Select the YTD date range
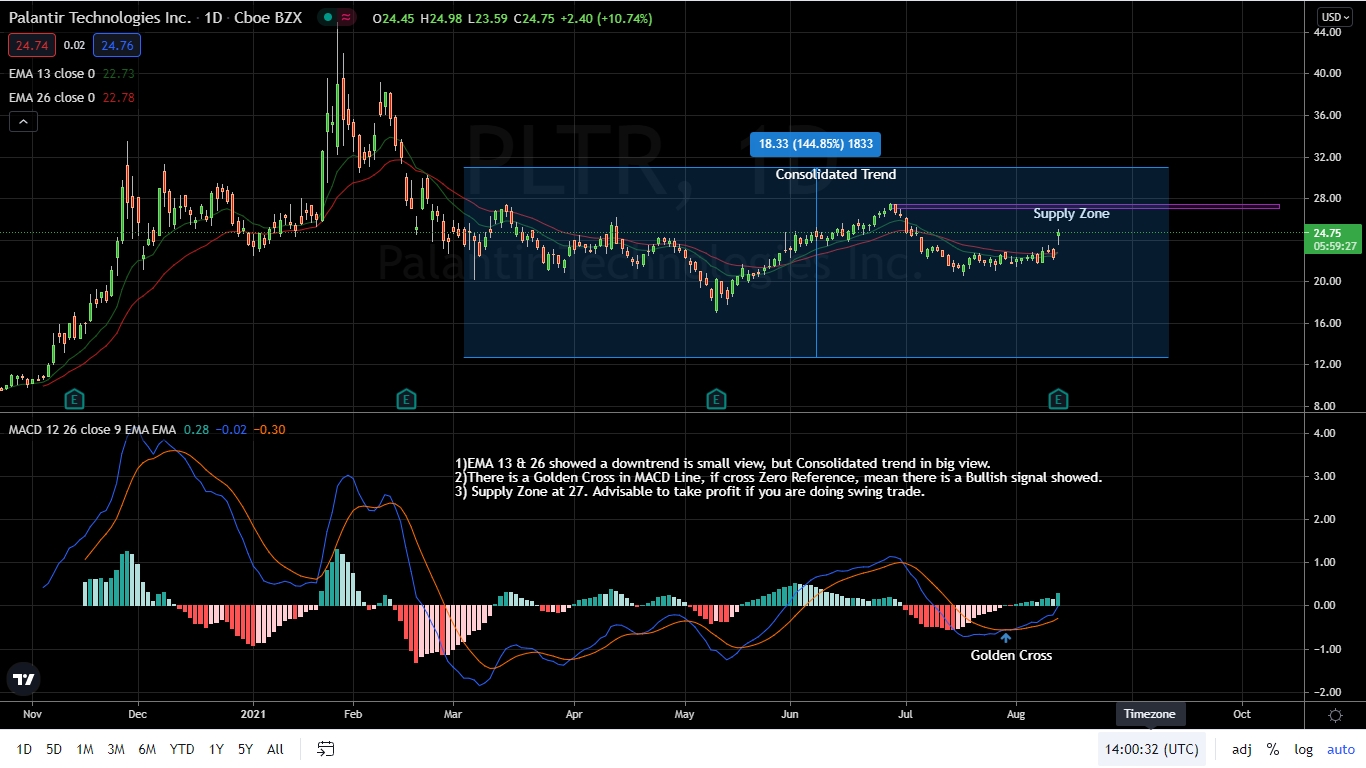This screenshot has width=1366, height=768. [182, 749]
